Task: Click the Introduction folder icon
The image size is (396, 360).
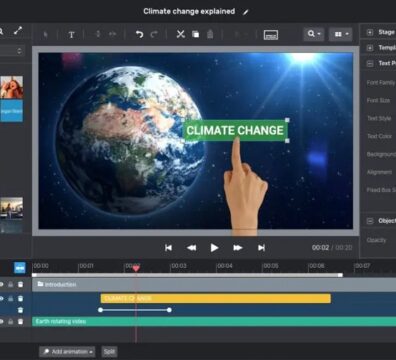Action: (x=40, y=284)
